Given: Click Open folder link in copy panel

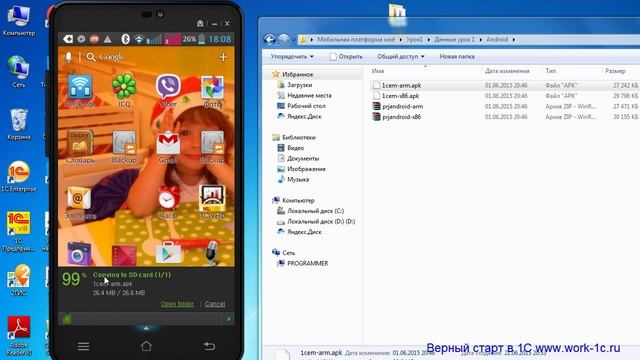Looking at the screenshot, I should [177, 304].
